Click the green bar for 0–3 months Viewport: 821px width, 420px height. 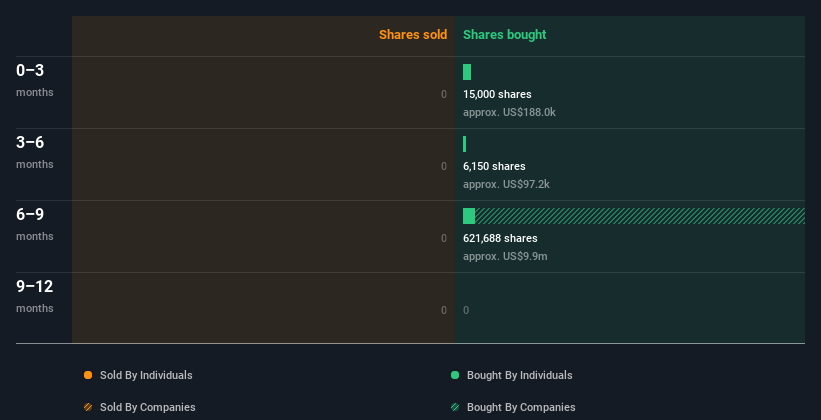467,72
